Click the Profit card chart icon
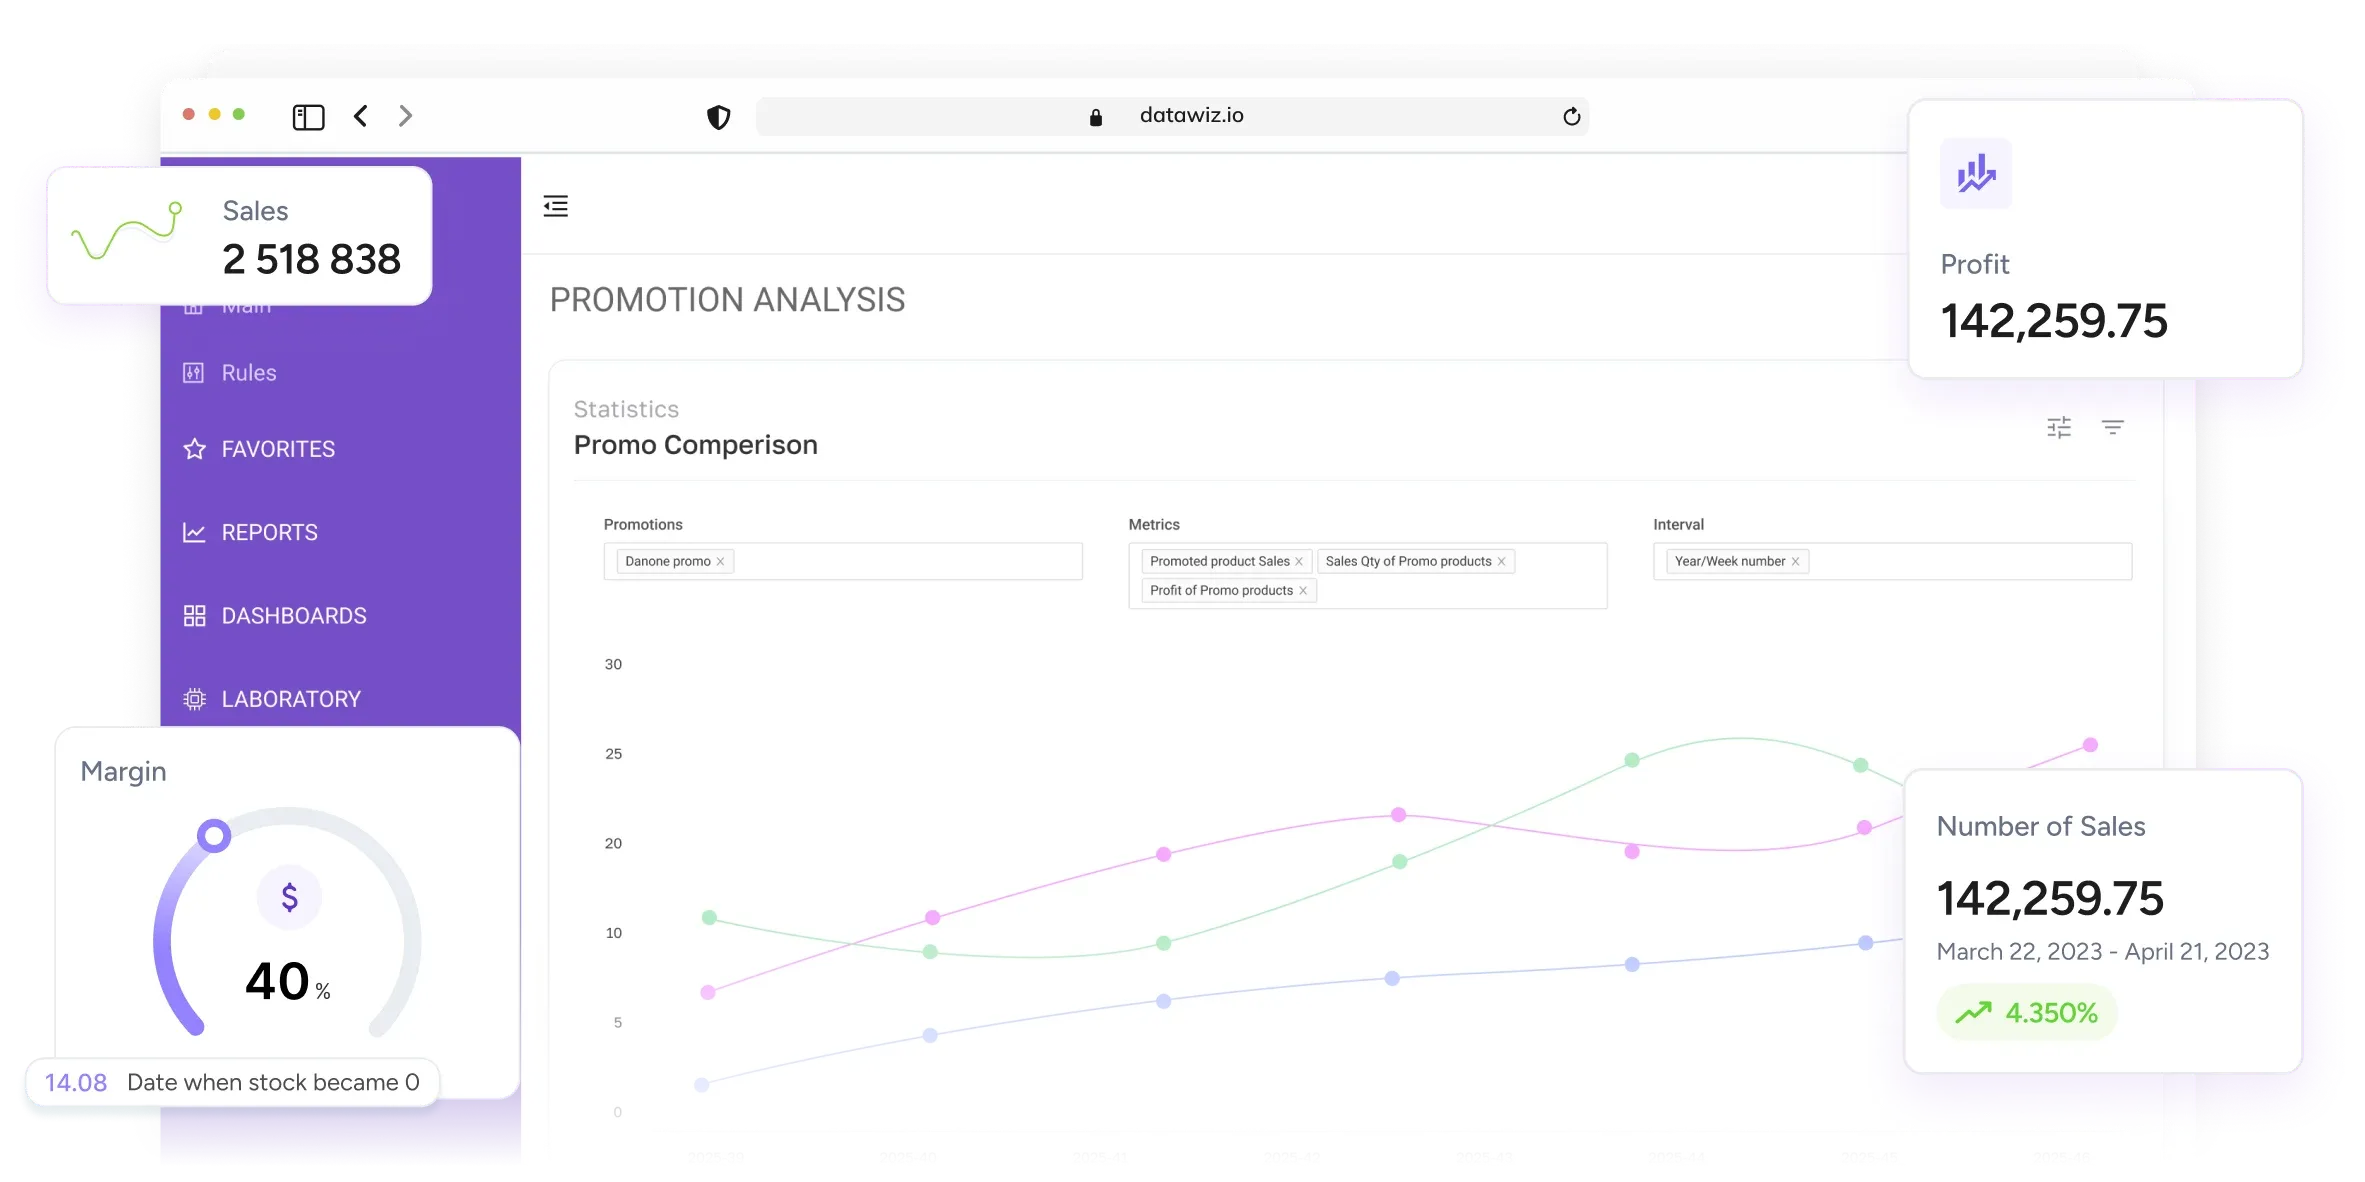Screen dimensions: 2365x1182 pos(1976,174)
